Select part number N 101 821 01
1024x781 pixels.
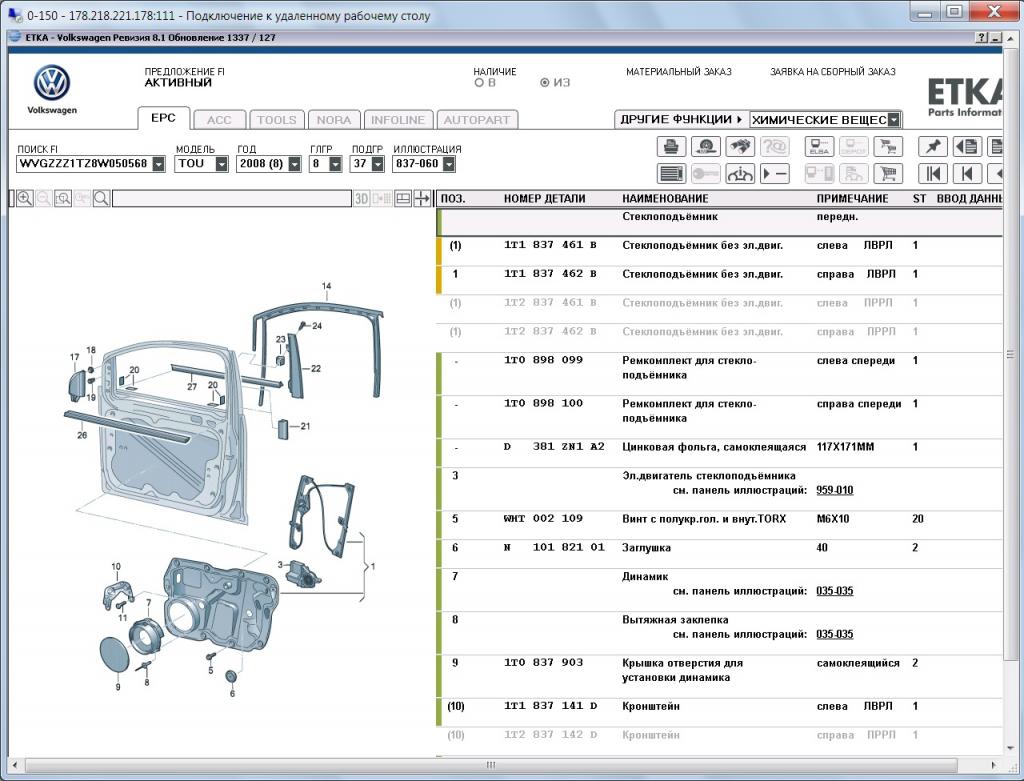(x=554, y=548)
